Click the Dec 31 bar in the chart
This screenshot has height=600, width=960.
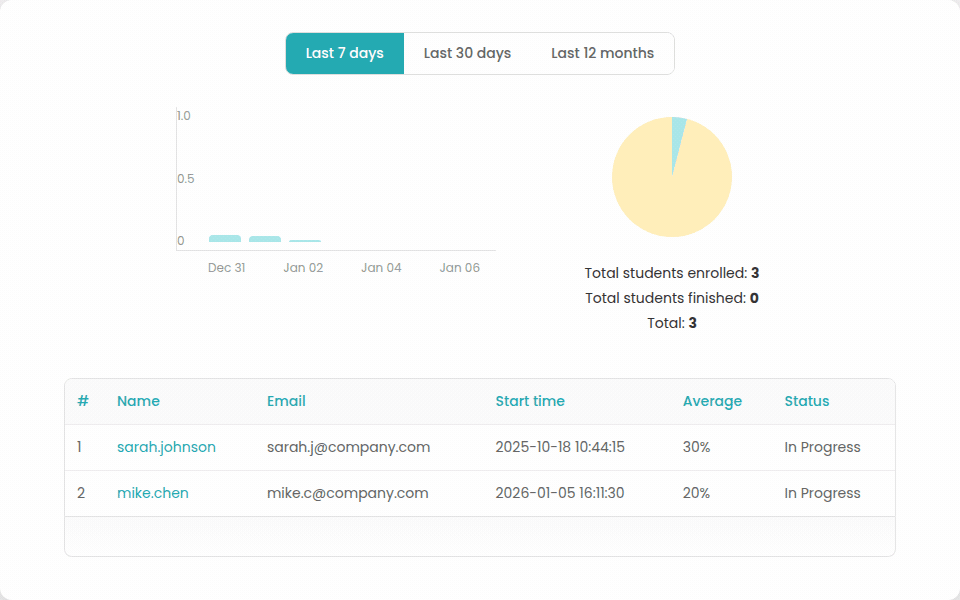pyautogui.click(x=225, y=238)
